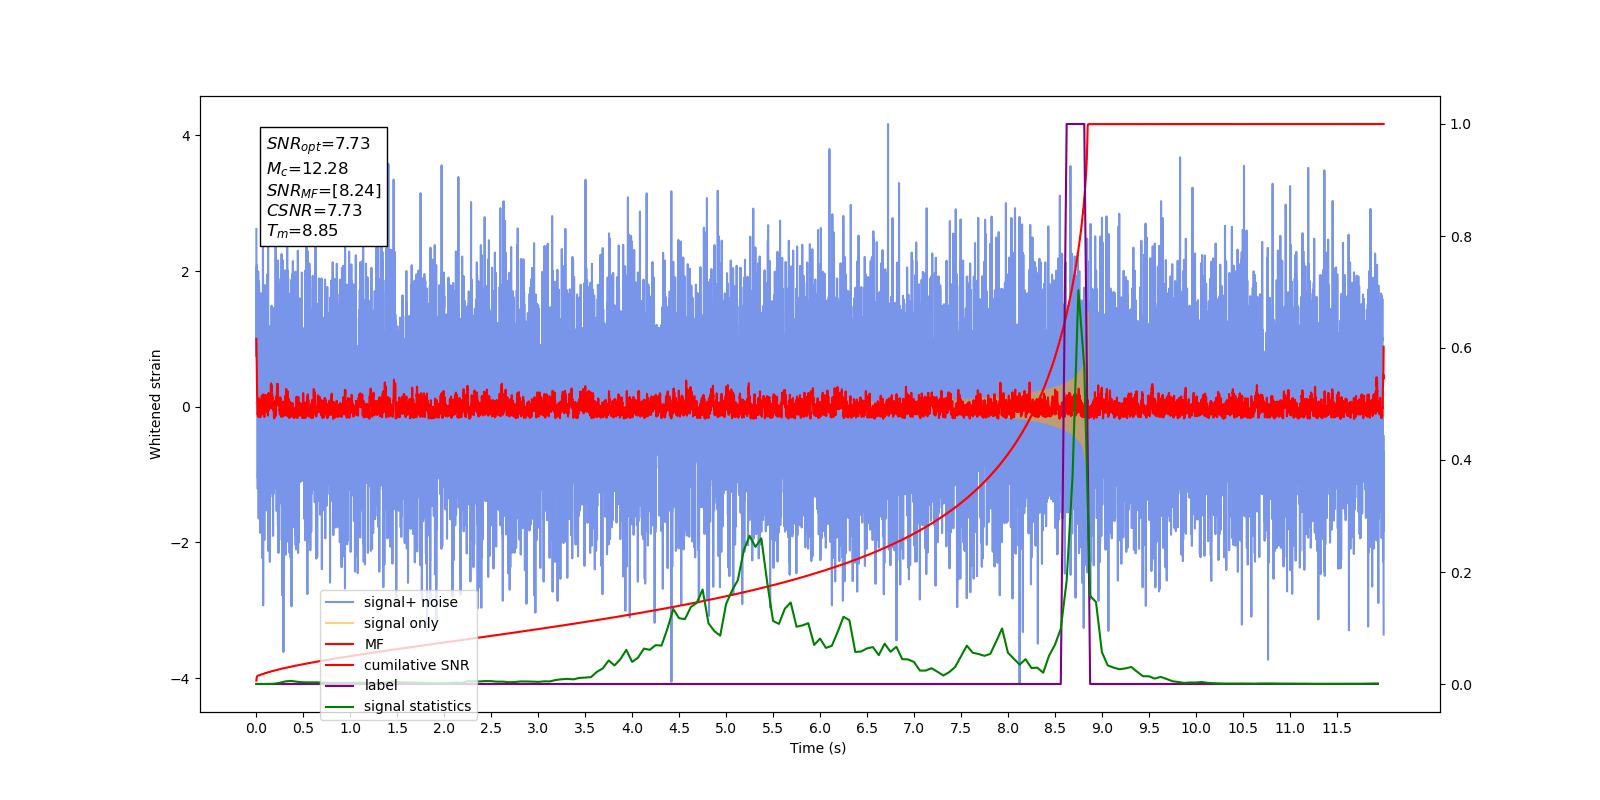Click the 2.0 x-axis tick label
Screen dimensions: 1600x800
pyautogui.click(x=444, y=728)
